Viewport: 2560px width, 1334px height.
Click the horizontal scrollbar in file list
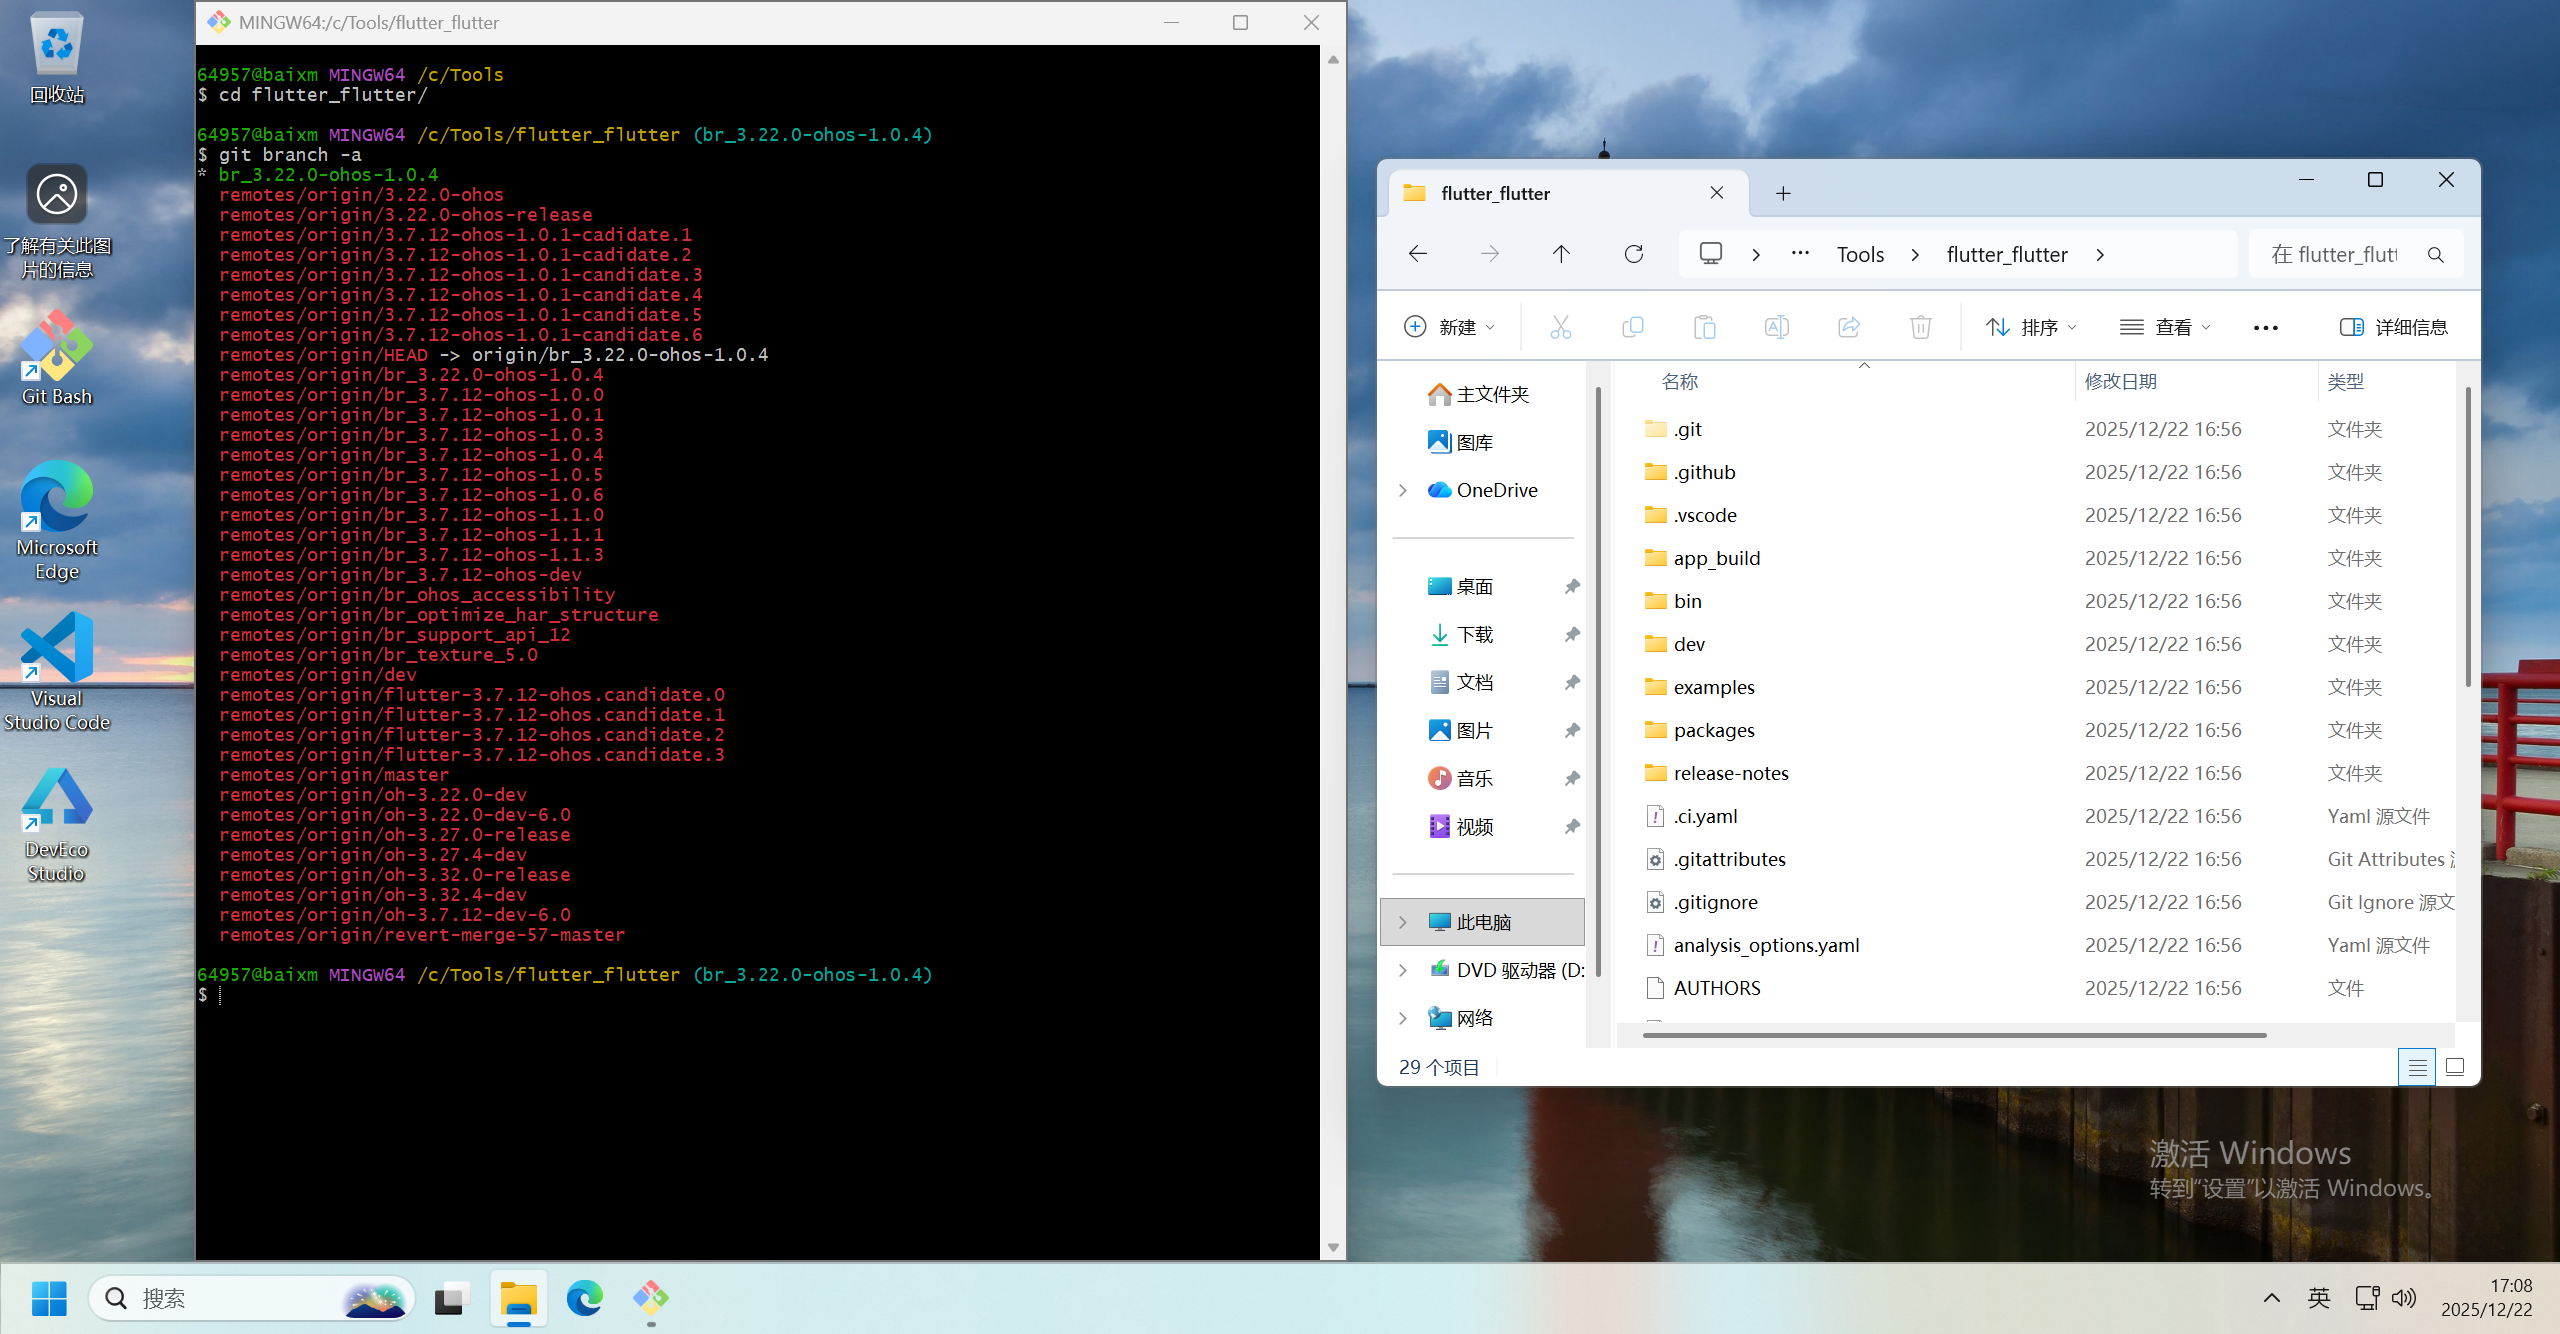(1954, 1035)
